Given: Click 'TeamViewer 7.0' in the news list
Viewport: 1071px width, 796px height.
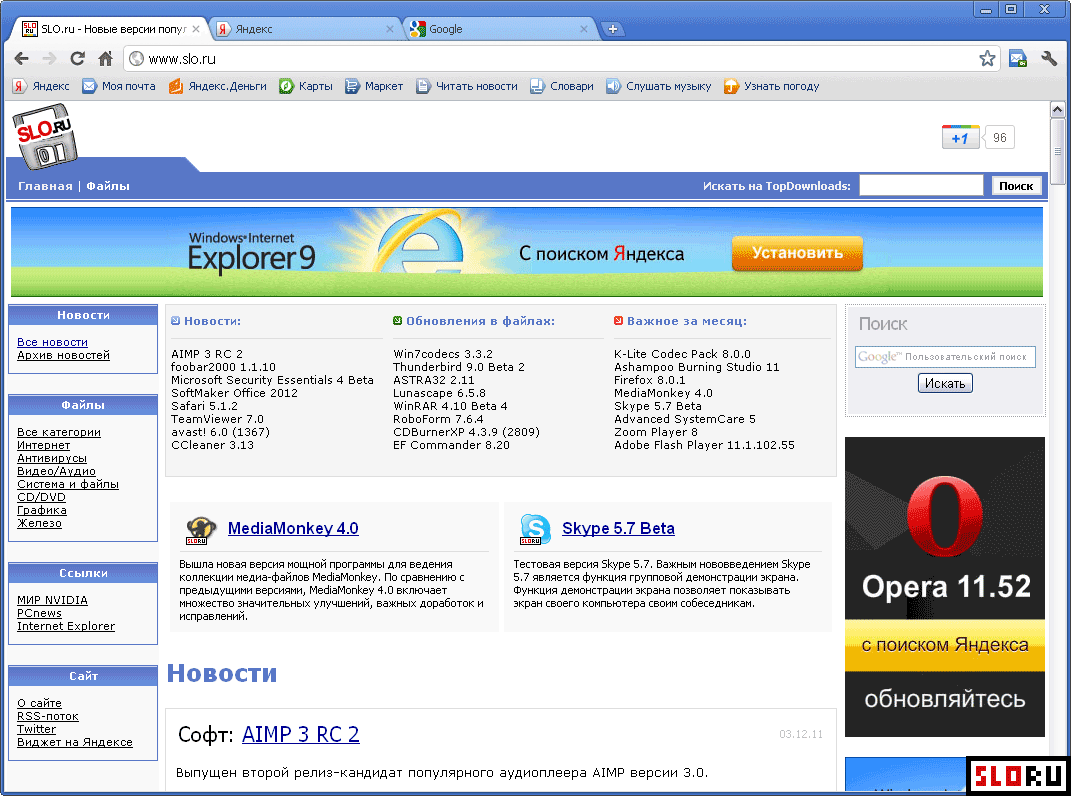Looking at the screenshot, I should pyautogui.click(x=217, y=419).
